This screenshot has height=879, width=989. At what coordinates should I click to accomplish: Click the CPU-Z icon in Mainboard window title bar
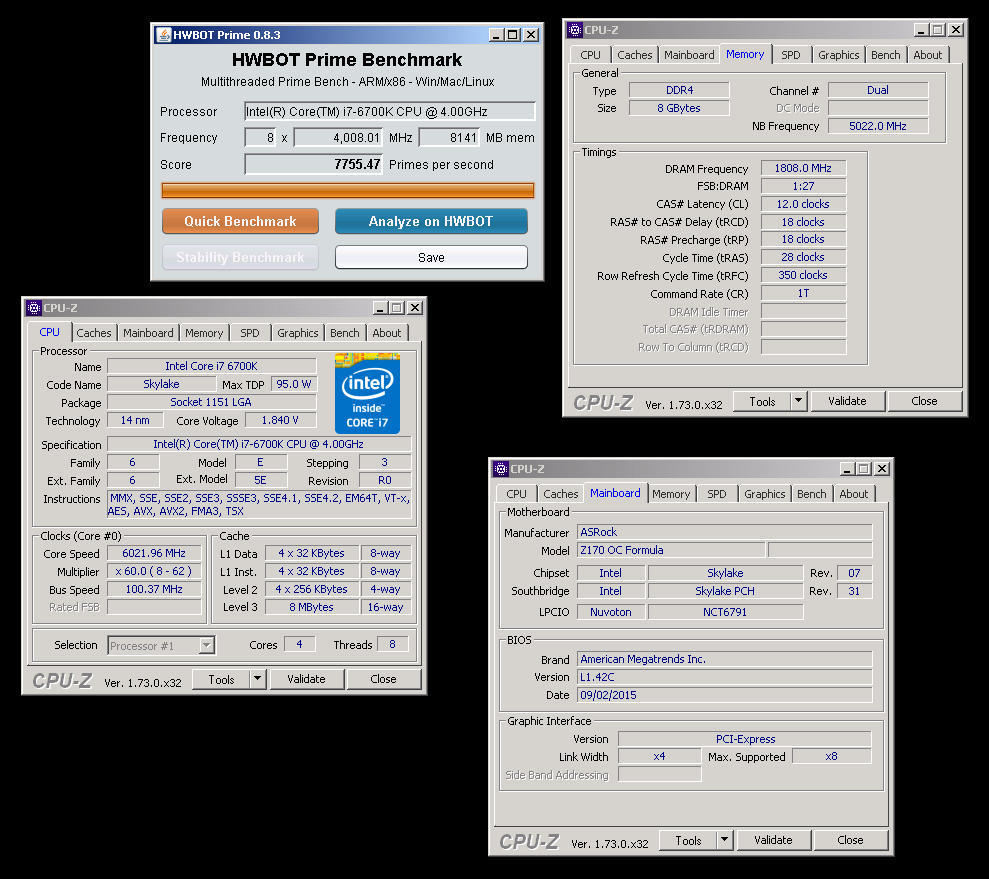pos(501,469)
